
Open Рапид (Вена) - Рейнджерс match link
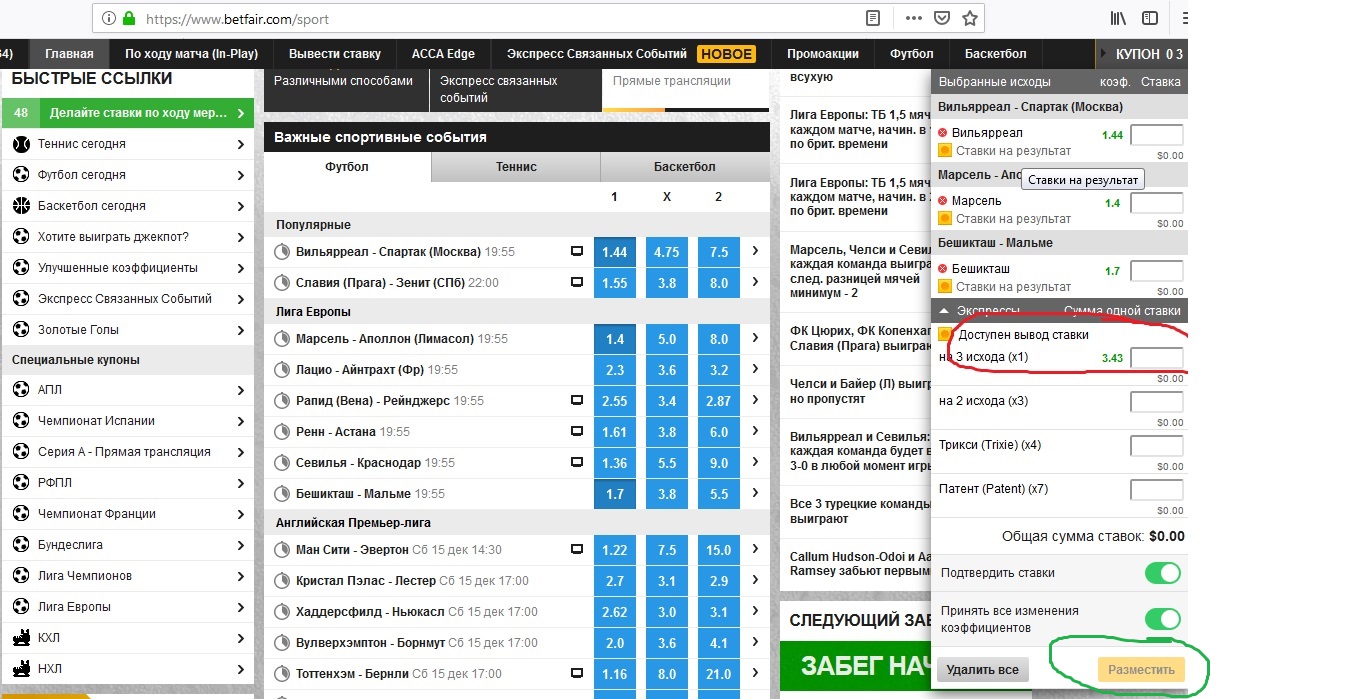(373, 401)
